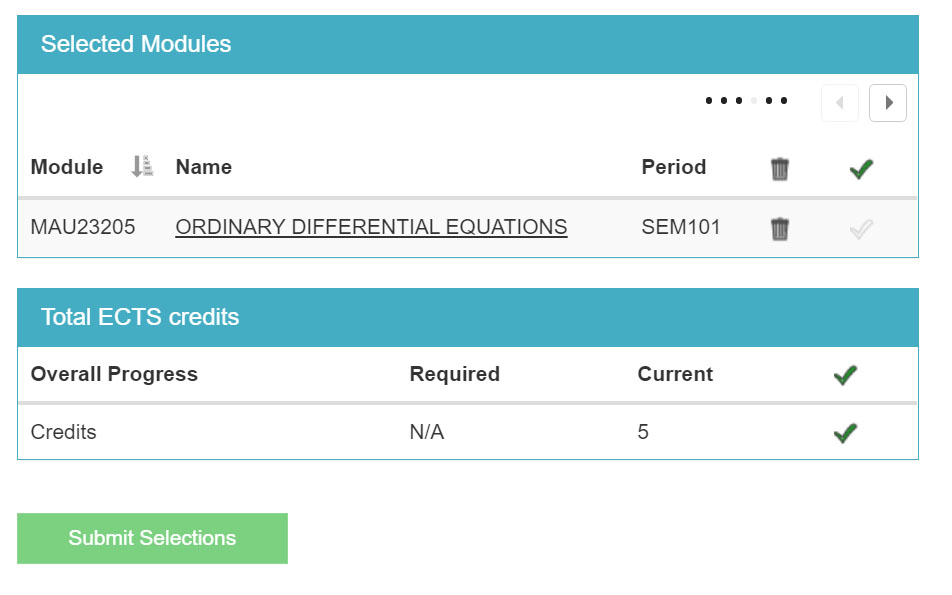952x595 pixels.
Task: Click the green checkmark column header icon
Action: click(861, 169)
